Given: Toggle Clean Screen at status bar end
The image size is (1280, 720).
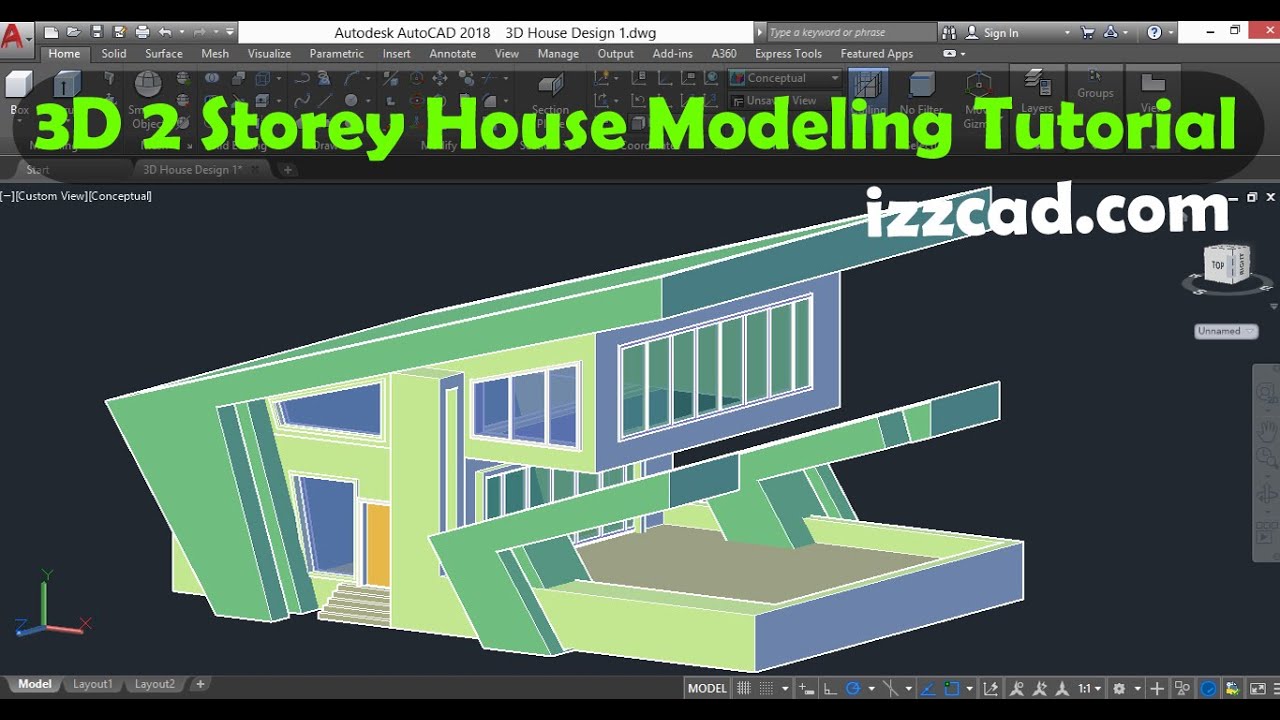Looking at the screenshot, I should (x=1258, y=688).
